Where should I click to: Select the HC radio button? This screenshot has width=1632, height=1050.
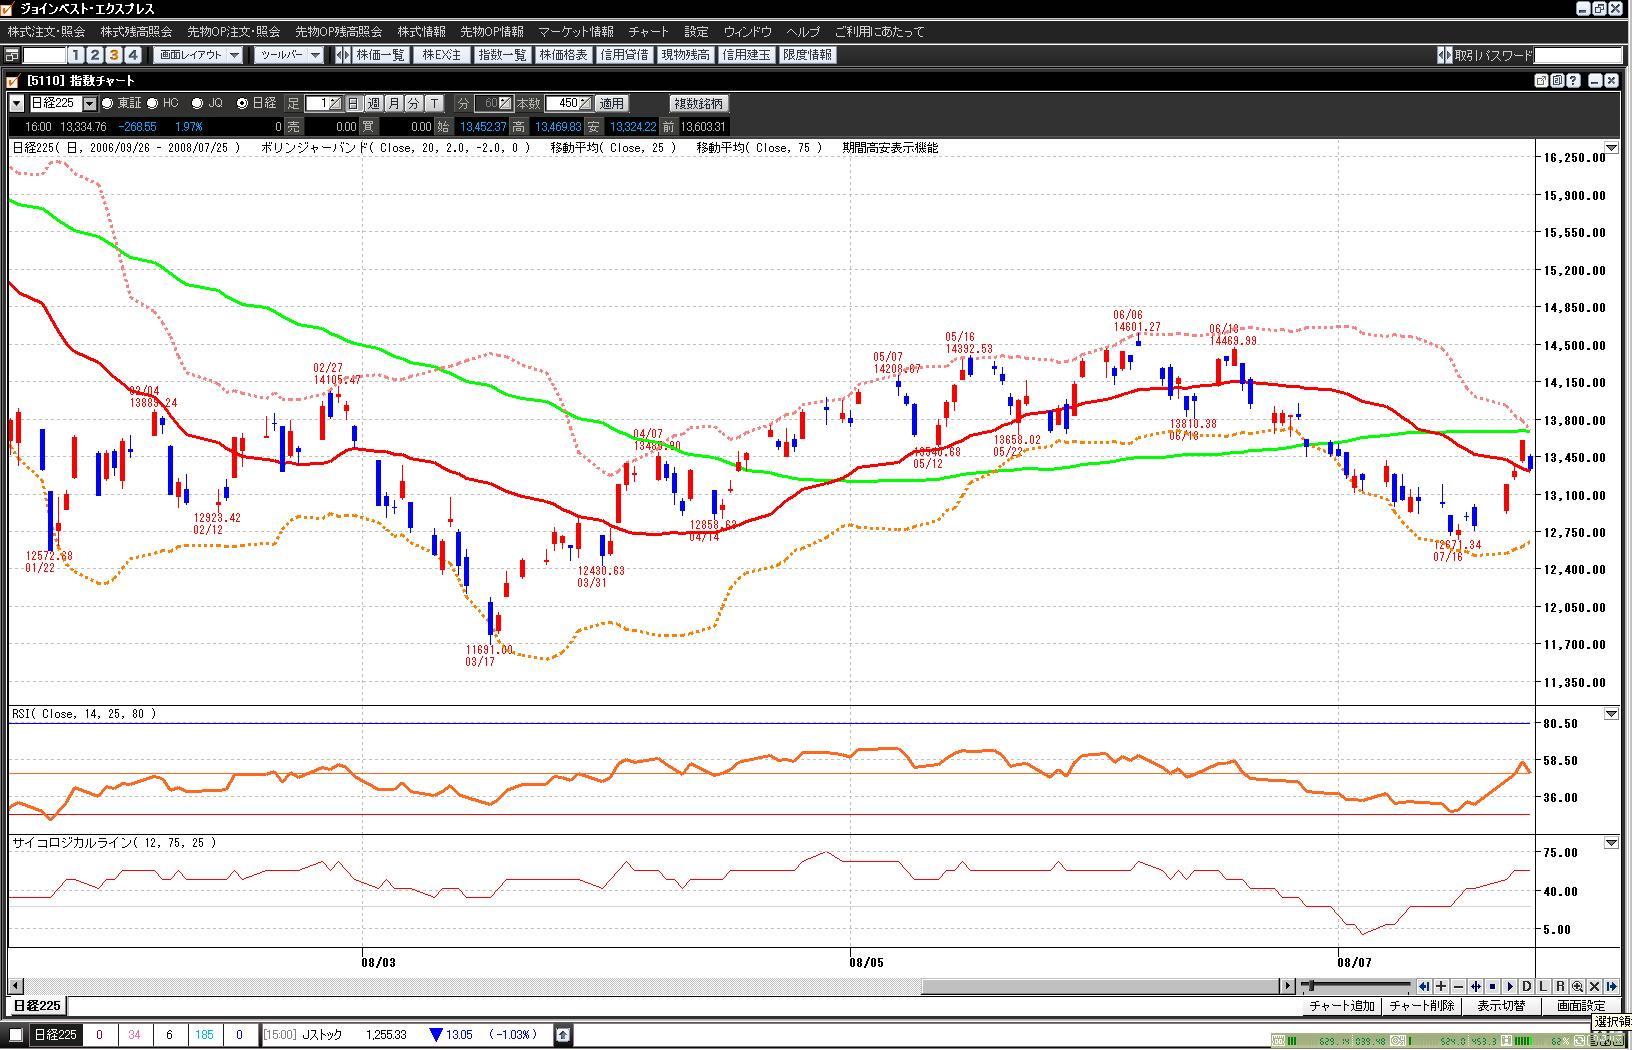tap(153, 103)
